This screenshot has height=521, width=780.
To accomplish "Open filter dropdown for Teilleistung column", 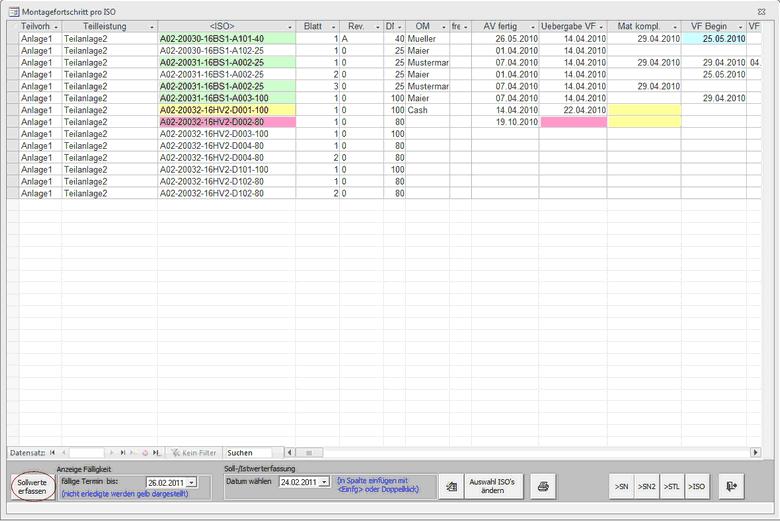I will 151,26.
